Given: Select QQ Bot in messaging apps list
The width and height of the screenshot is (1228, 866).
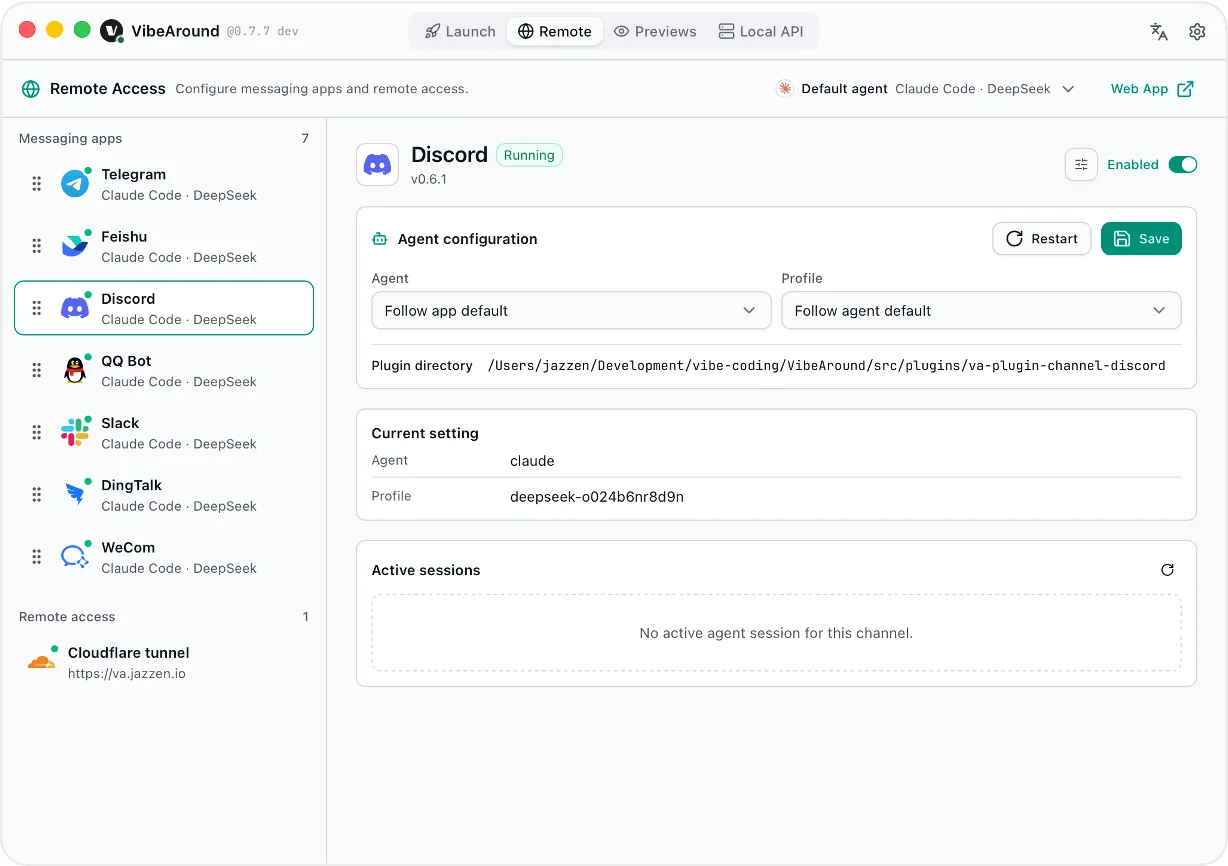Looking at the screenshot, I should (164, 370).
